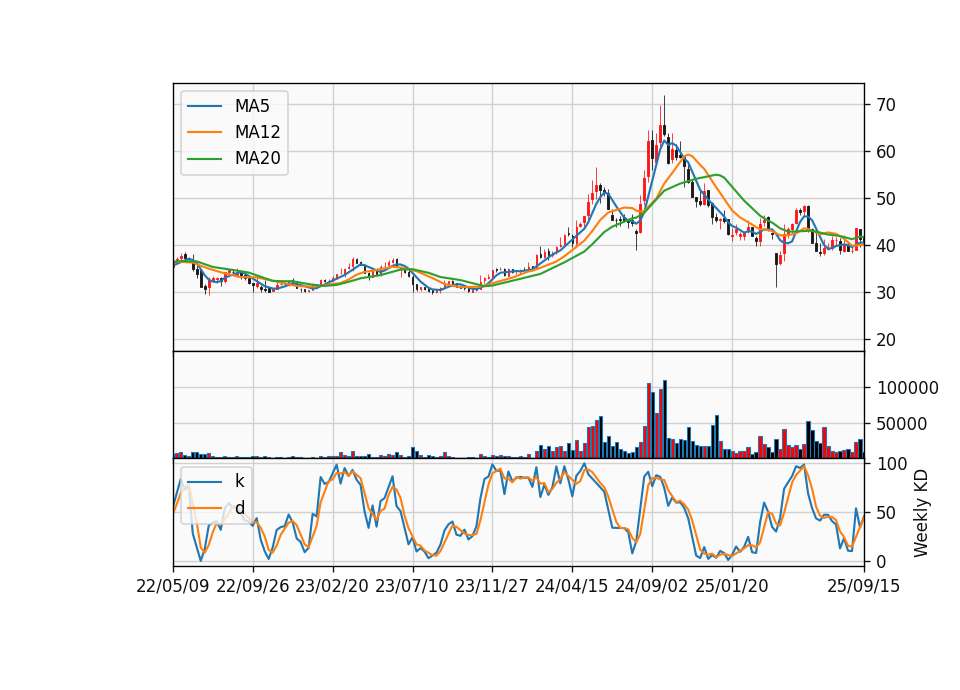Click the price axis value 20
The height and width of the screenshot is (690, 960).
tap(886, 340)
